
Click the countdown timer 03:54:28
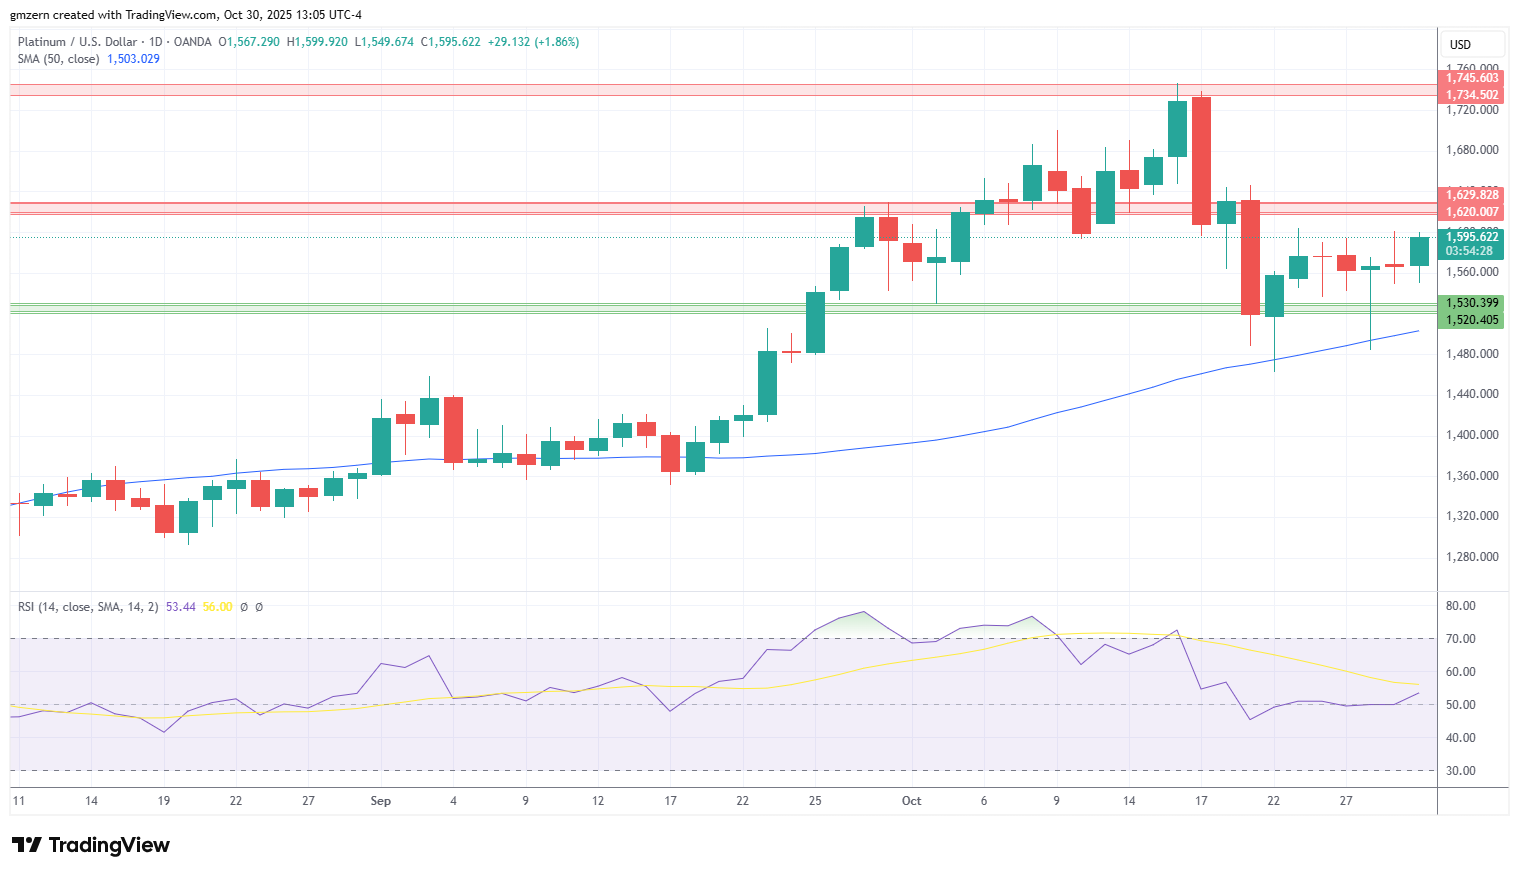click(x=1469, y=251)
